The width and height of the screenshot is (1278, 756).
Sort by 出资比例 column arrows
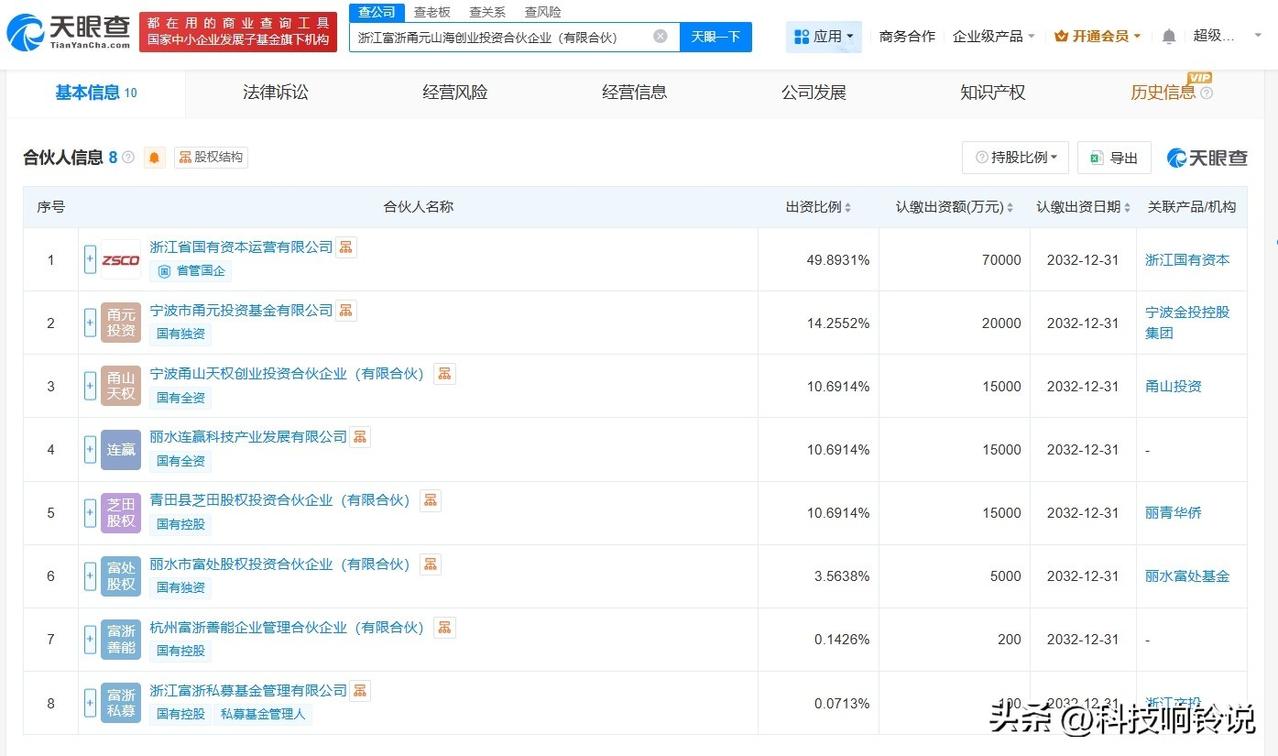pos(848,208)
